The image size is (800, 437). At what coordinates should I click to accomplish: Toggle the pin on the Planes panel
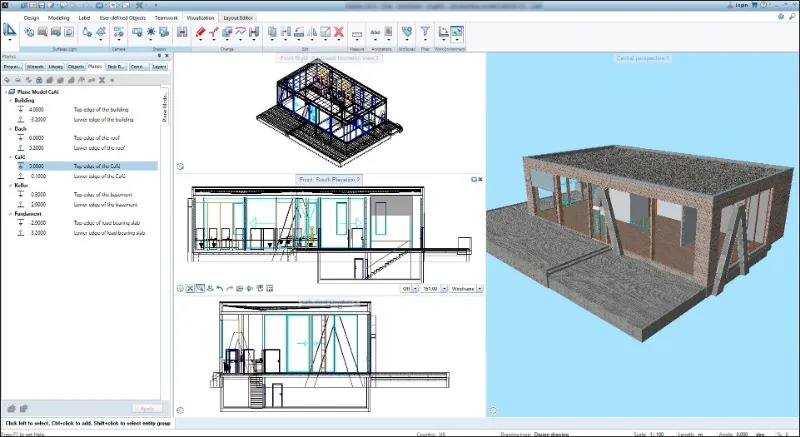[159, 56]
